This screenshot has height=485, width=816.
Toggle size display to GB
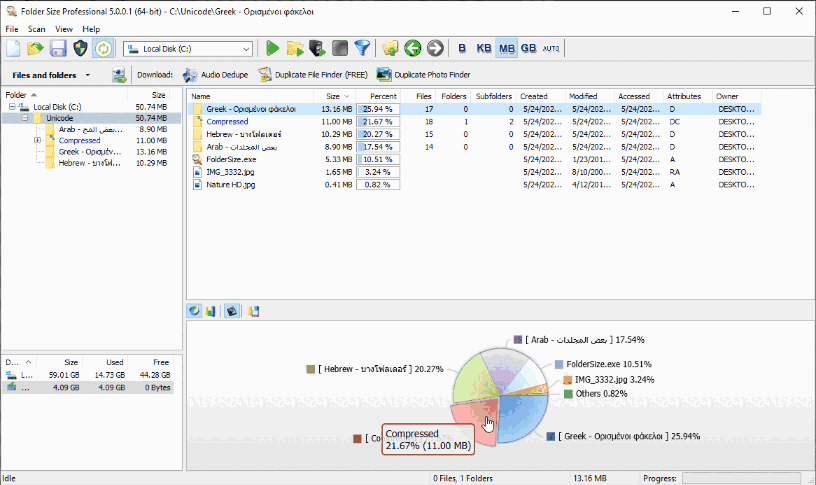[528, 48]
